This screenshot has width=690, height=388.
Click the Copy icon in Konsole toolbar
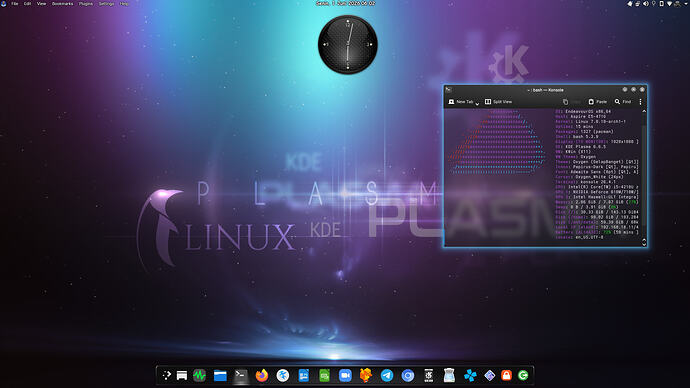click(x=565, y=102)
